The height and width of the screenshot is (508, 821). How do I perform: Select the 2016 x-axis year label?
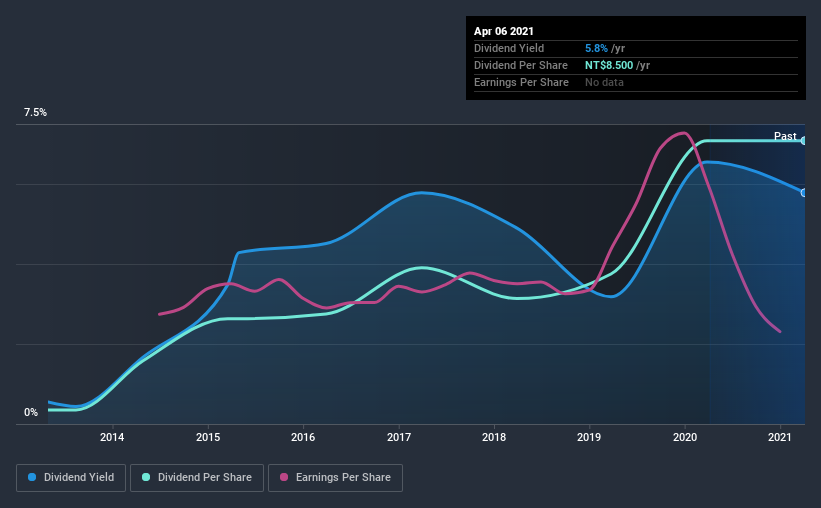pos(303,437)
